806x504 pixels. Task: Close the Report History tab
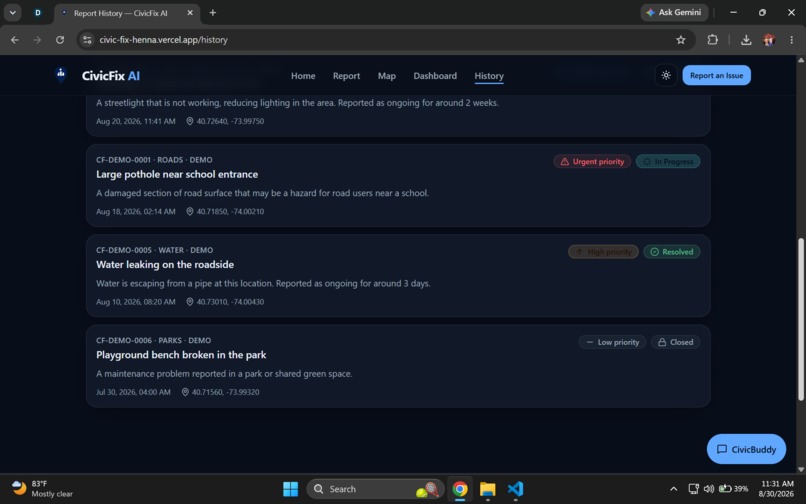click(190, 13)
